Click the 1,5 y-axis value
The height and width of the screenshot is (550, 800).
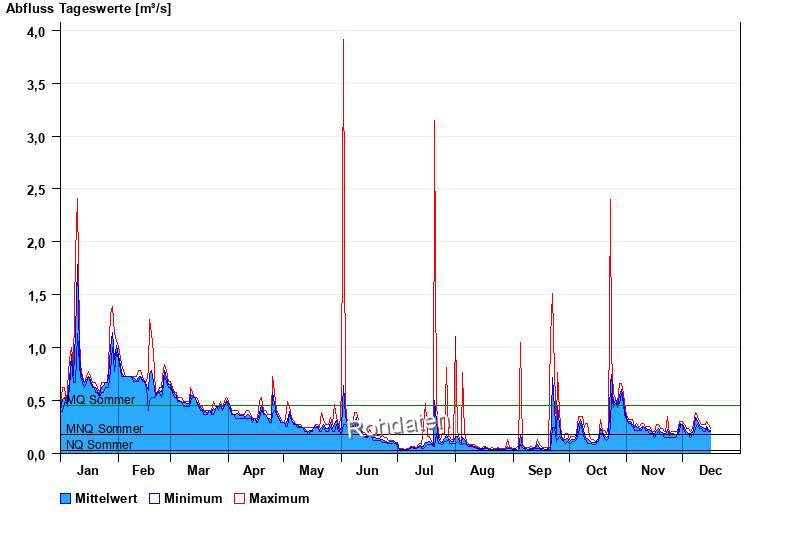tap(36, 296)
